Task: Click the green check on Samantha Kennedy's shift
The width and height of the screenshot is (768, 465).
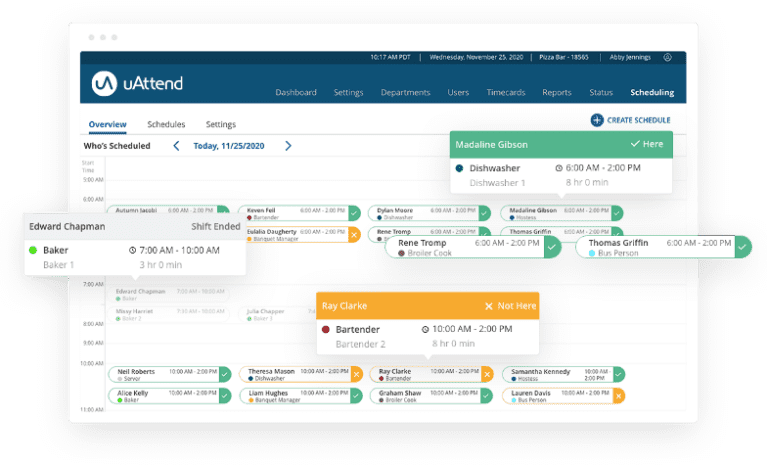Action: click(619, 374)
